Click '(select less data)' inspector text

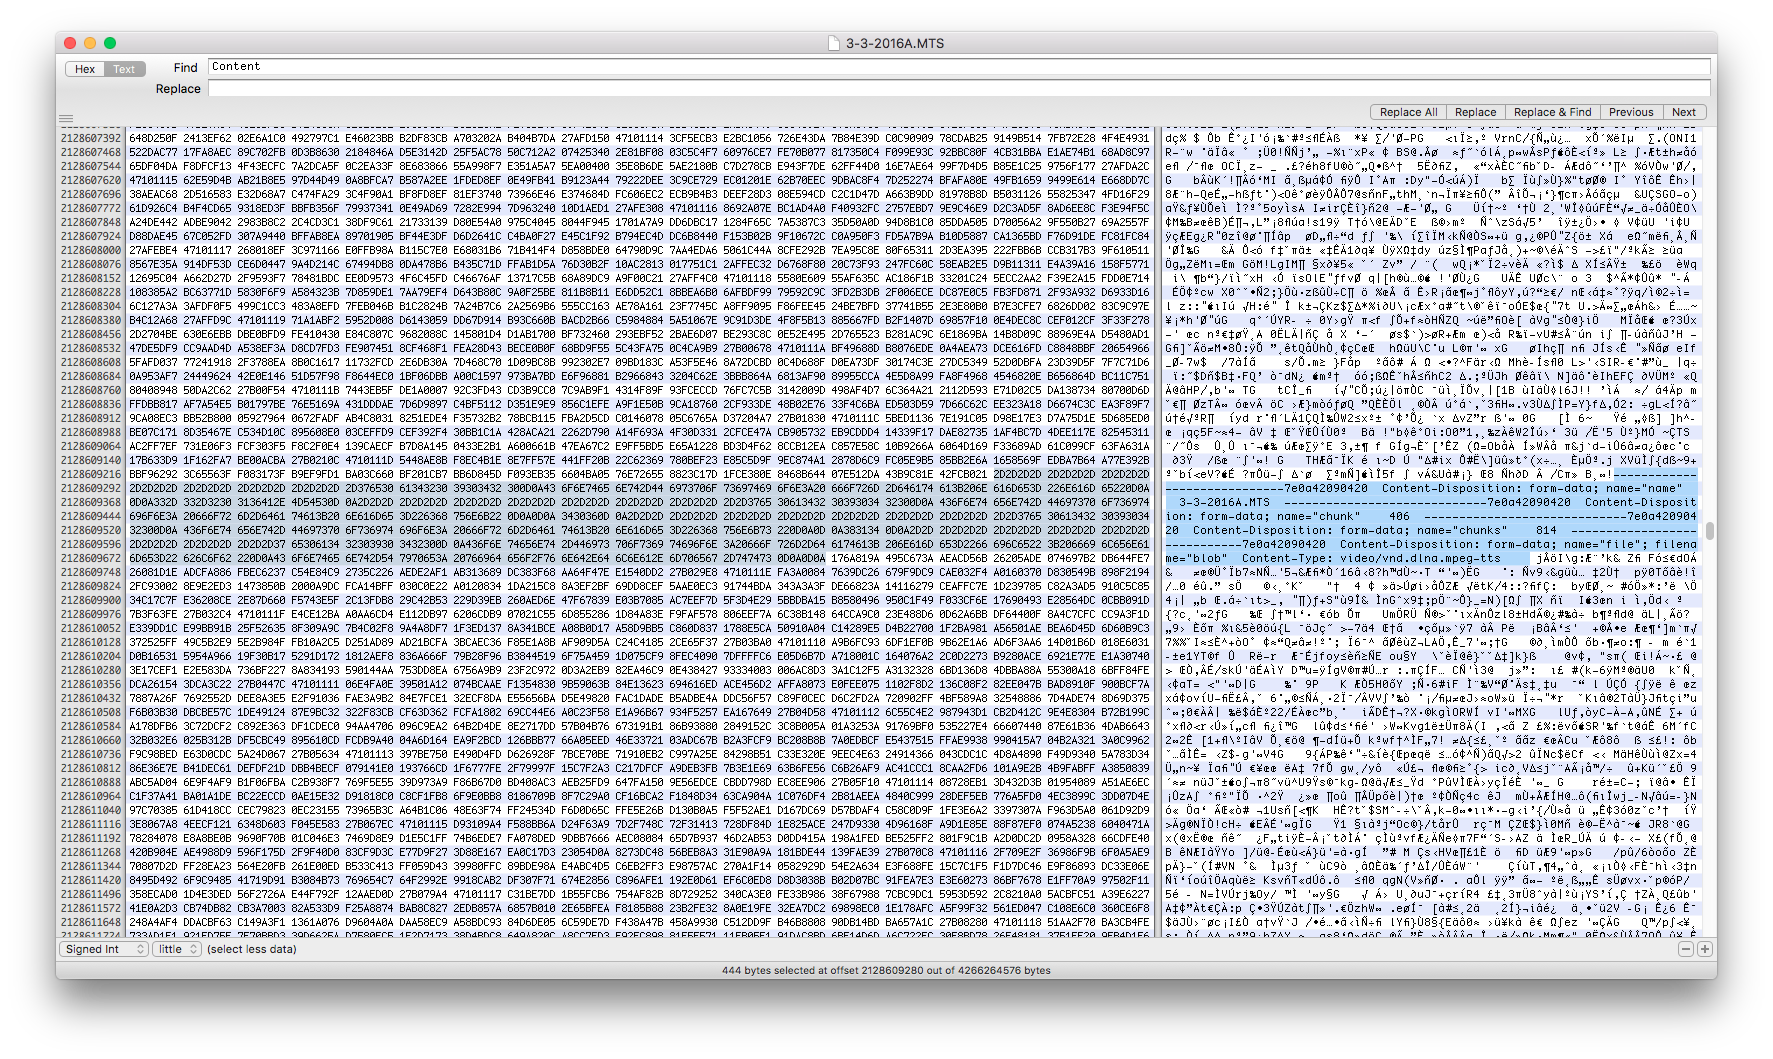click(252, 949)
